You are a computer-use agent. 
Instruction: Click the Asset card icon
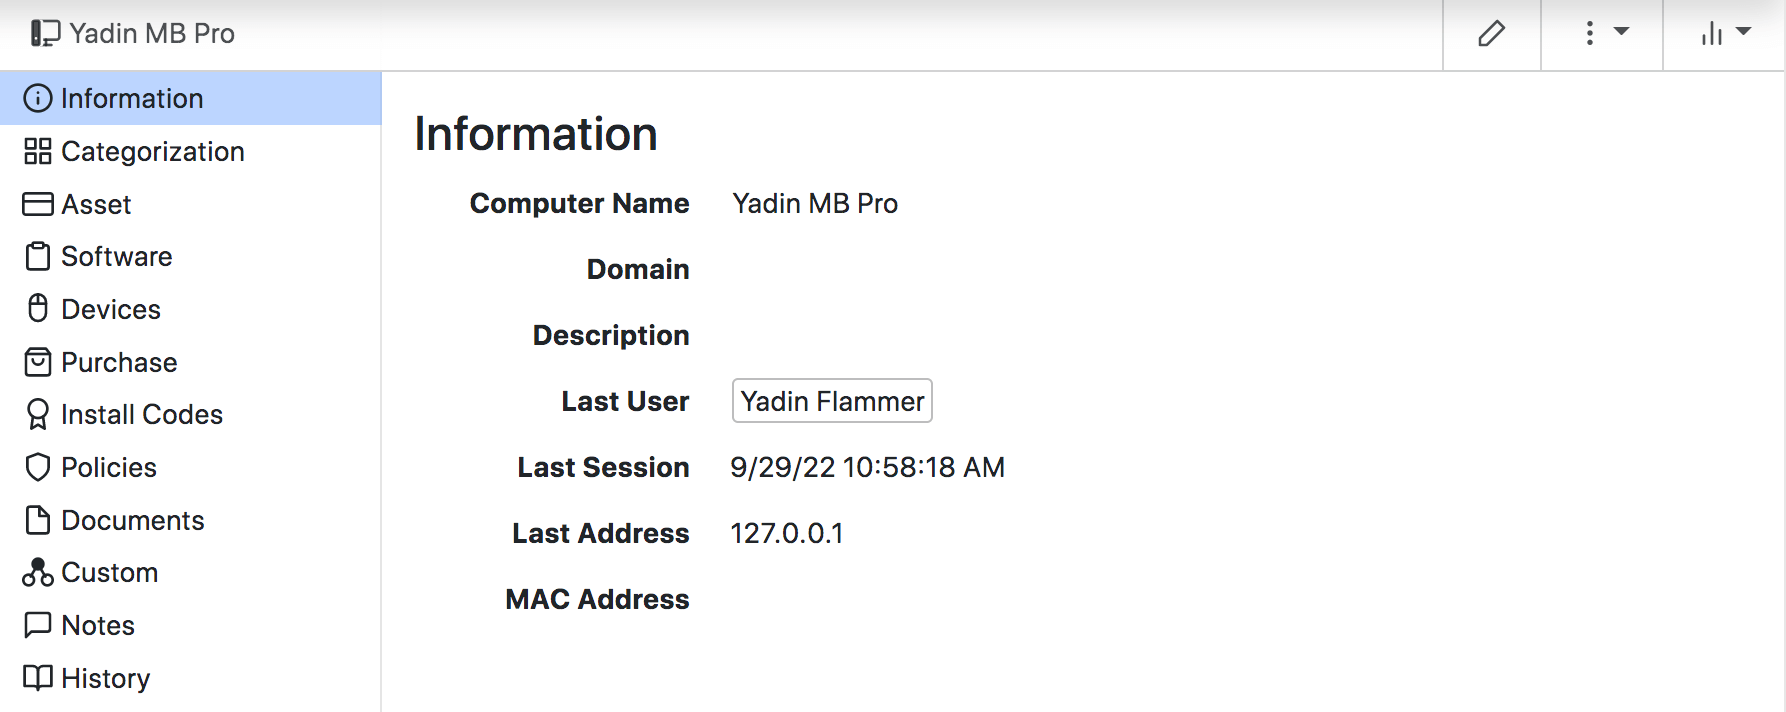(x=37, y=204)
